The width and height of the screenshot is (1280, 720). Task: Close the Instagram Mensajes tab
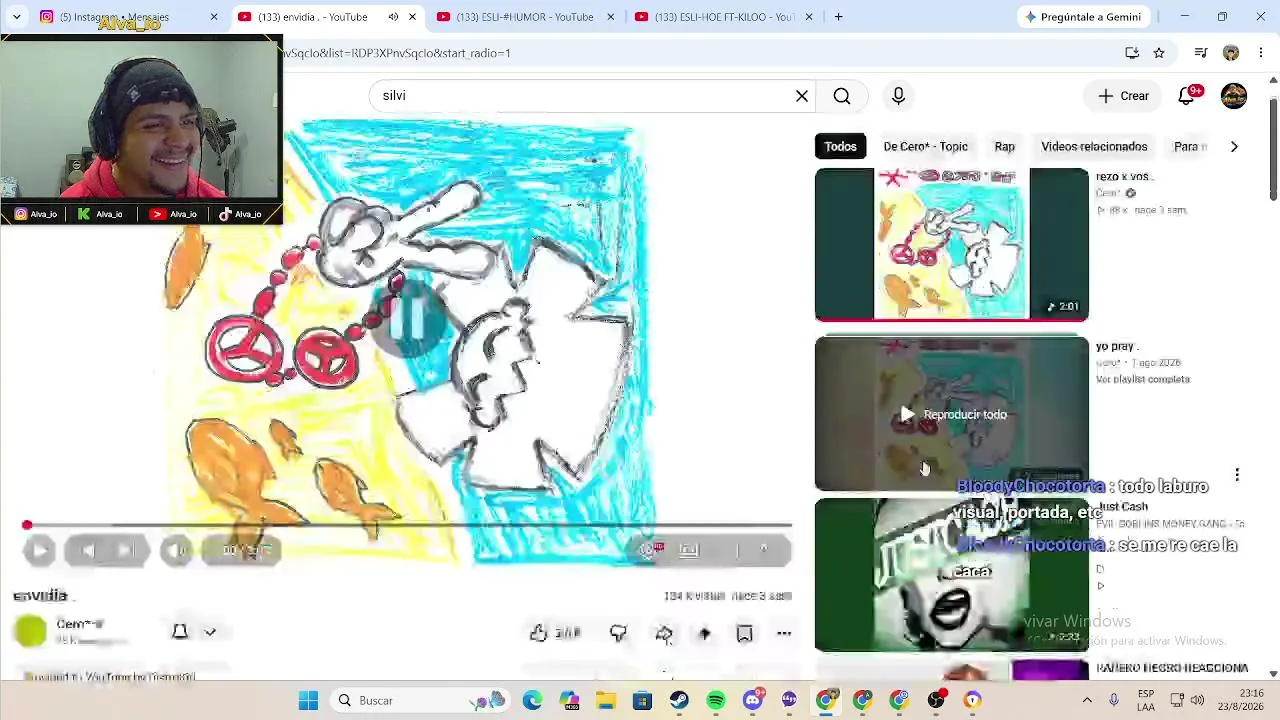click(x=214, y=17)
